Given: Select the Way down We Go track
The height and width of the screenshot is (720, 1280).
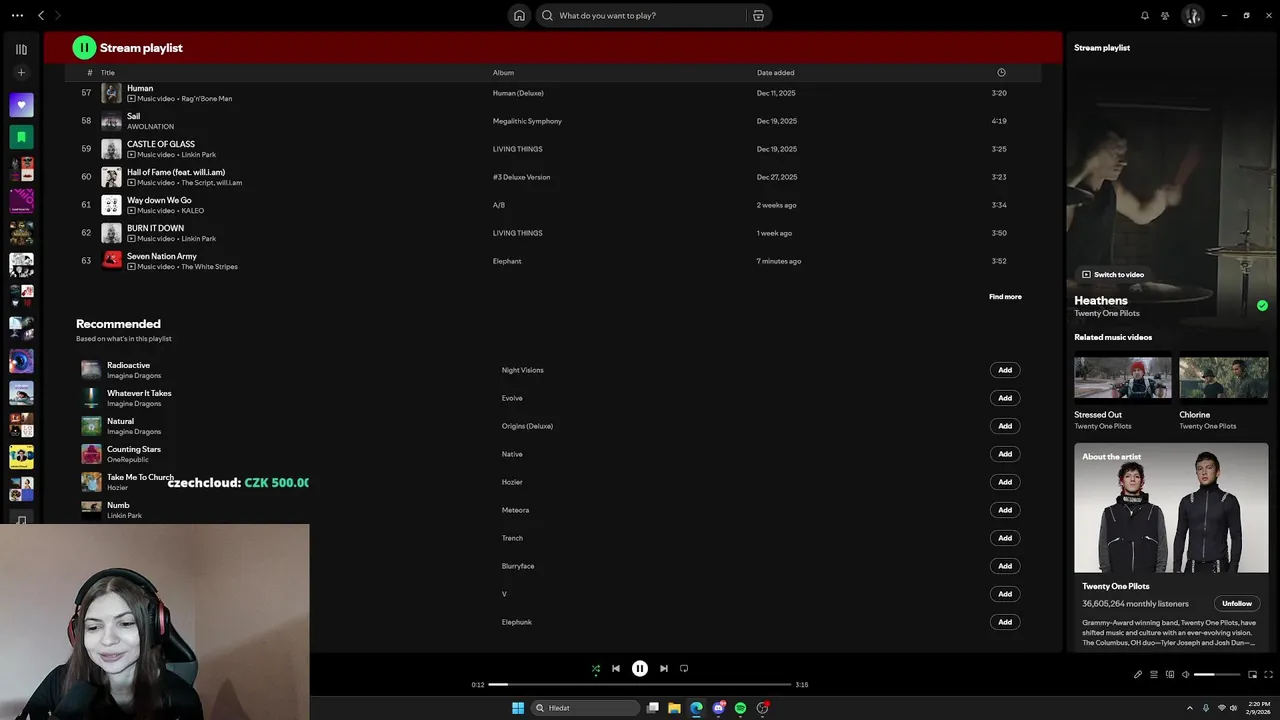Looking at the screenshot, I should tap(553, 205).
